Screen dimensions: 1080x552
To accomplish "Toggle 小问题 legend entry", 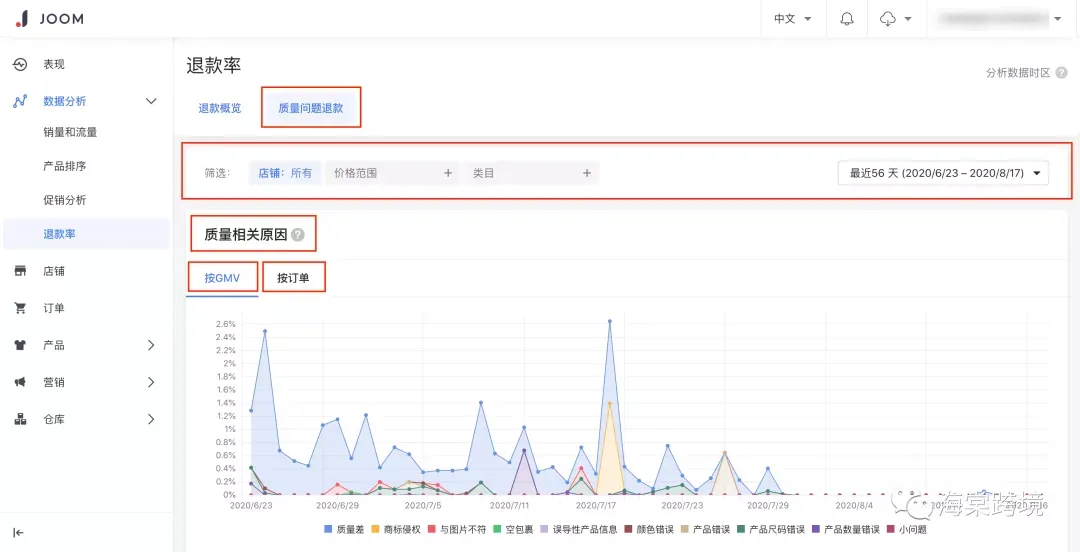I will pos(906,530).
